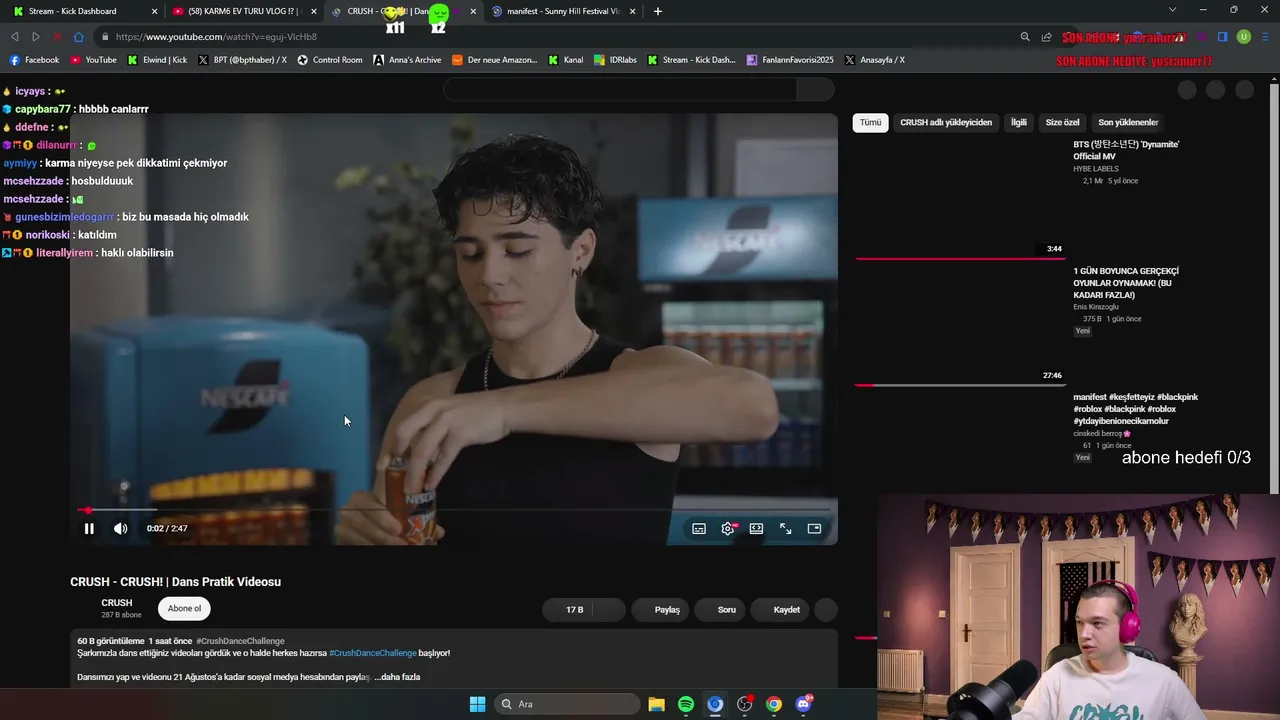Screen dimensions: 1280x720
Task: Open OBS Studio from the taskbar
Action: coord(745,704)
